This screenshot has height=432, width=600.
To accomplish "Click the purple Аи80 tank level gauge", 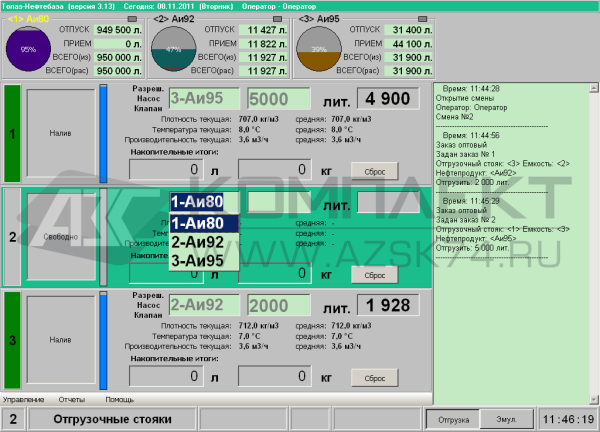I will [x=29, y=49].
